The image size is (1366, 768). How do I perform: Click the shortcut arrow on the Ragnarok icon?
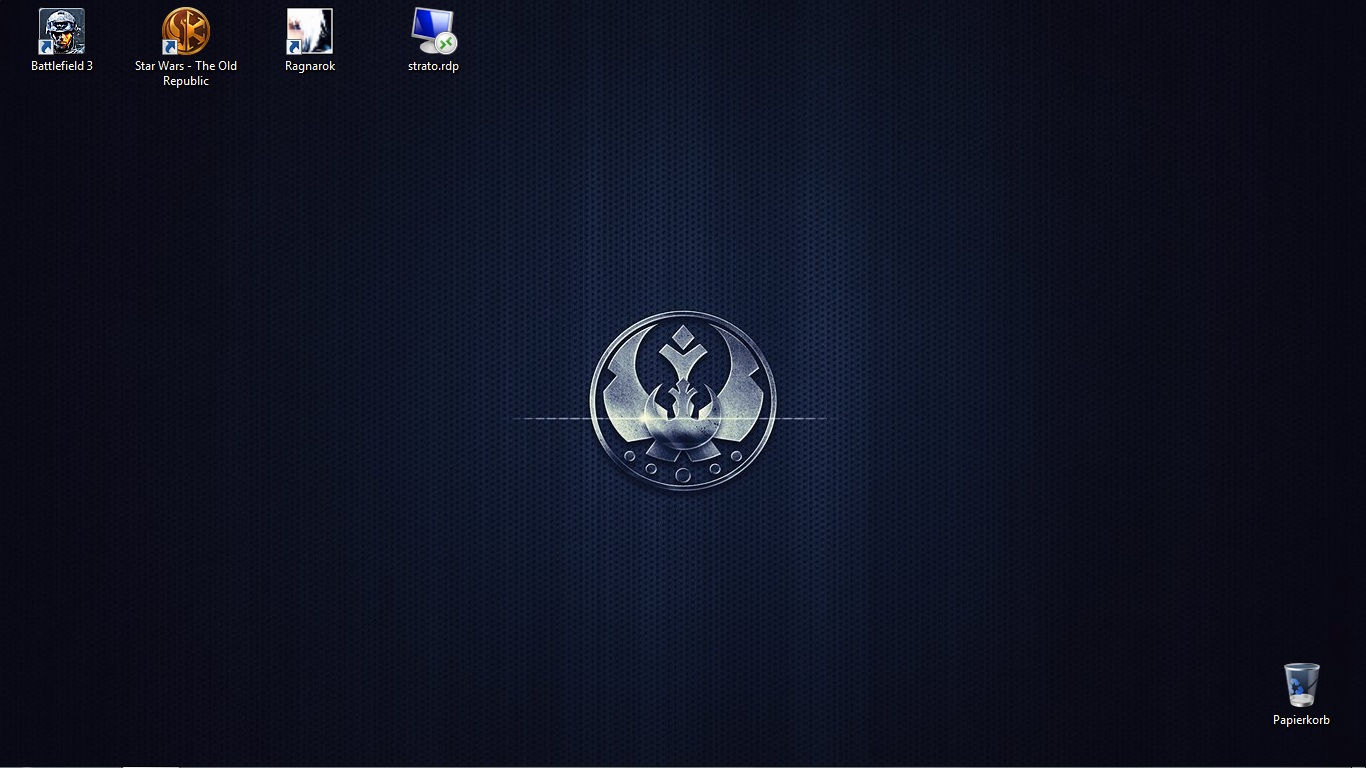(x=295, y=47)
